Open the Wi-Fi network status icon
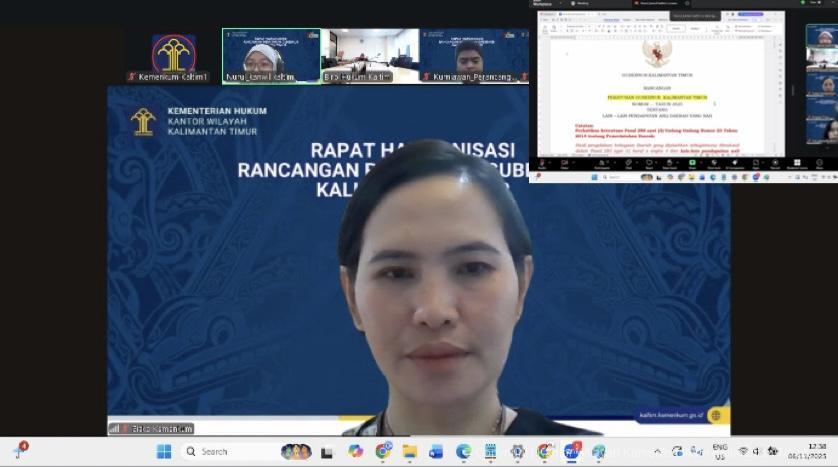The width and height of the screenshot is (838, 467). pyautogui.click(x=743, y=451)
